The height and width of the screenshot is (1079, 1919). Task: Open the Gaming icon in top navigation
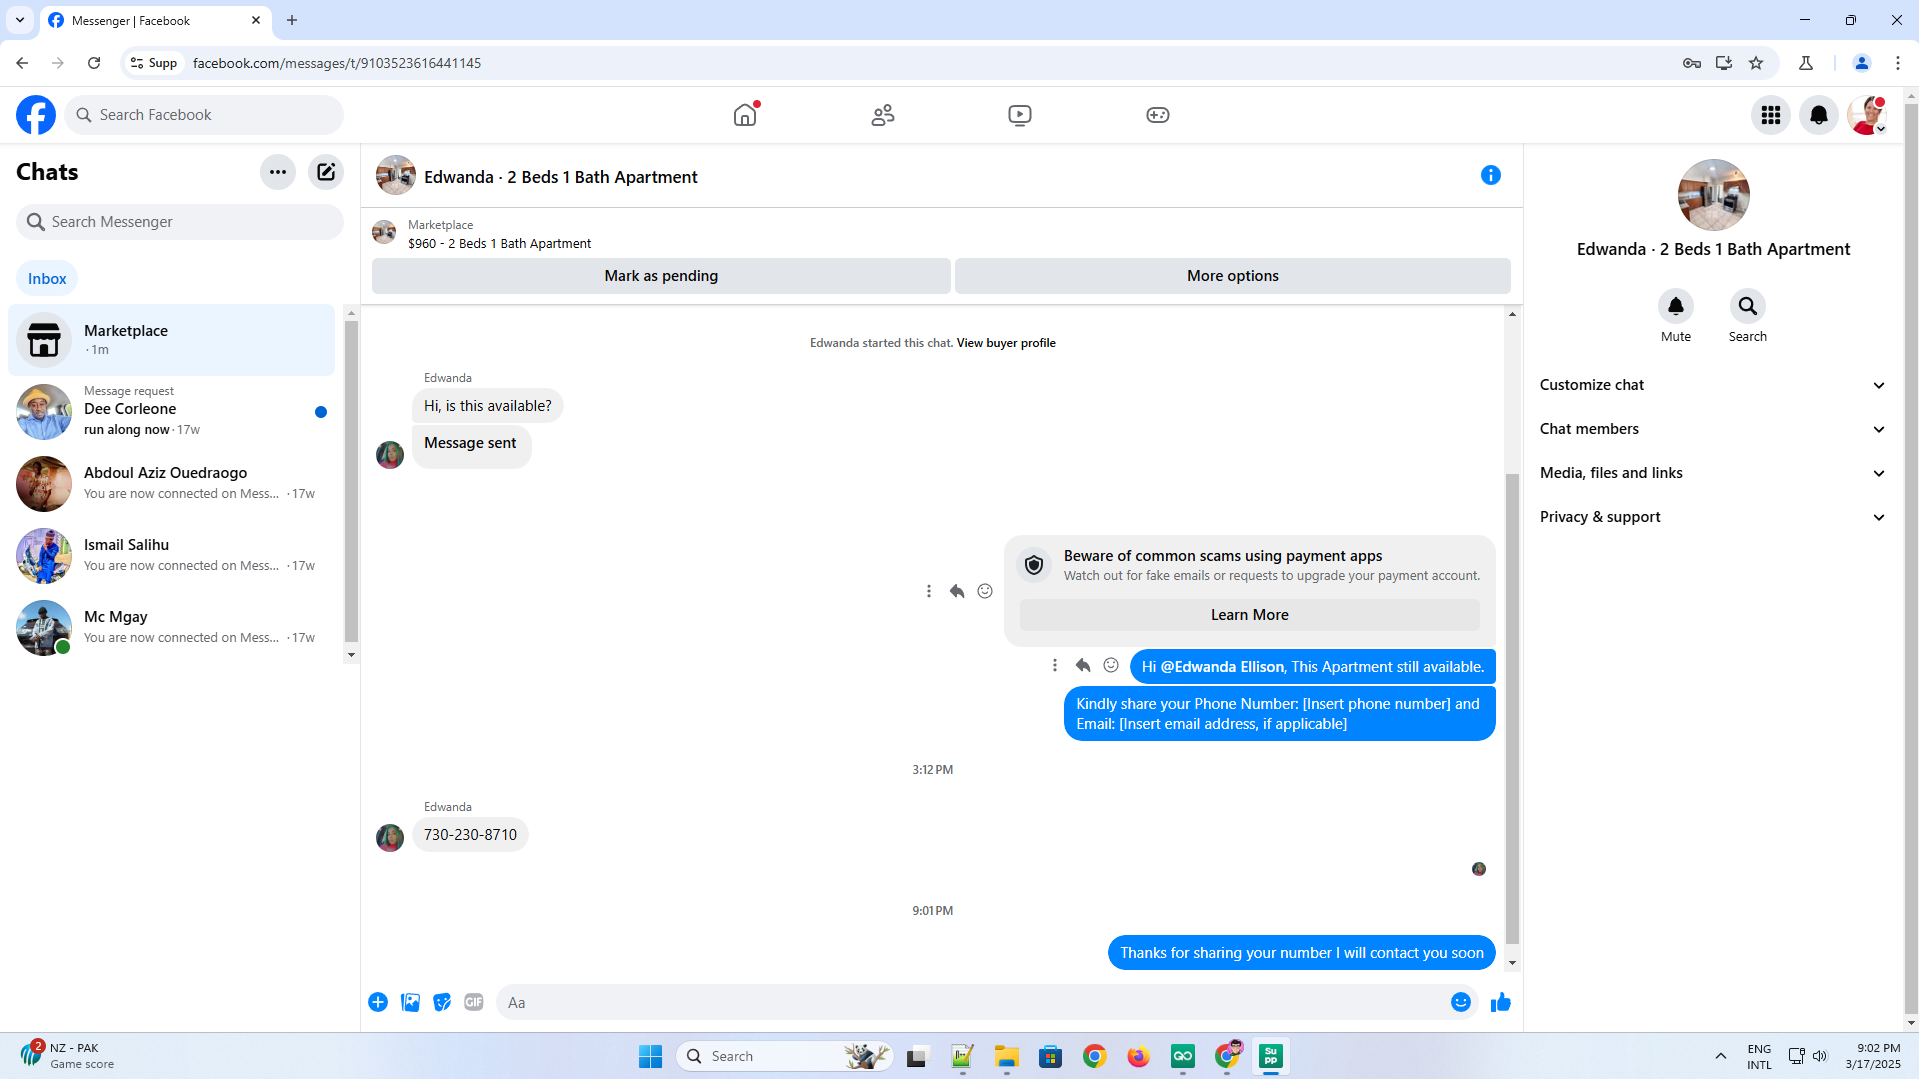(1158, 115)
